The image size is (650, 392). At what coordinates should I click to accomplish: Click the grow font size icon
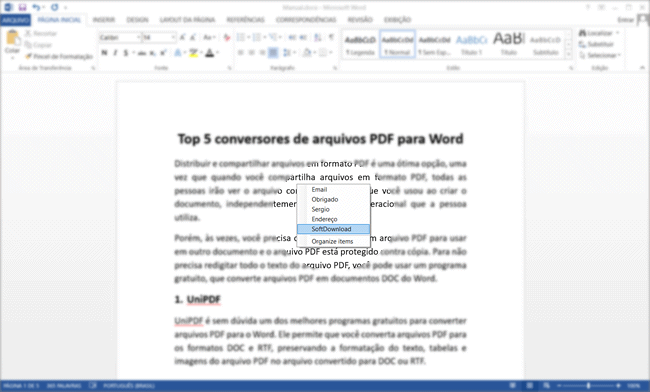coord(182,38)
